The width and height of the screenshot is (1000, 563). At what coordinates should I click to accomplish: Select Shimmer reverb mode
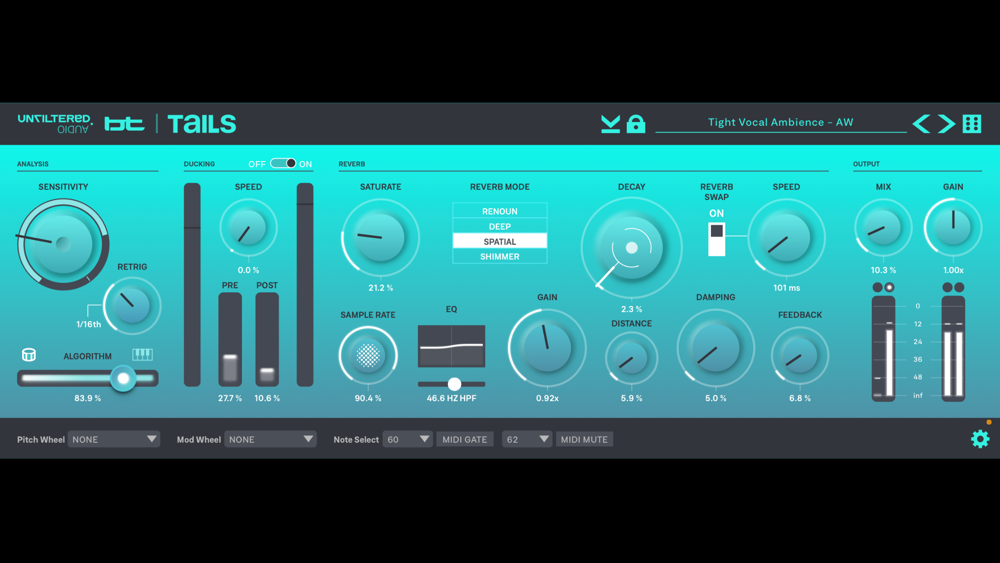coord(500,256)
